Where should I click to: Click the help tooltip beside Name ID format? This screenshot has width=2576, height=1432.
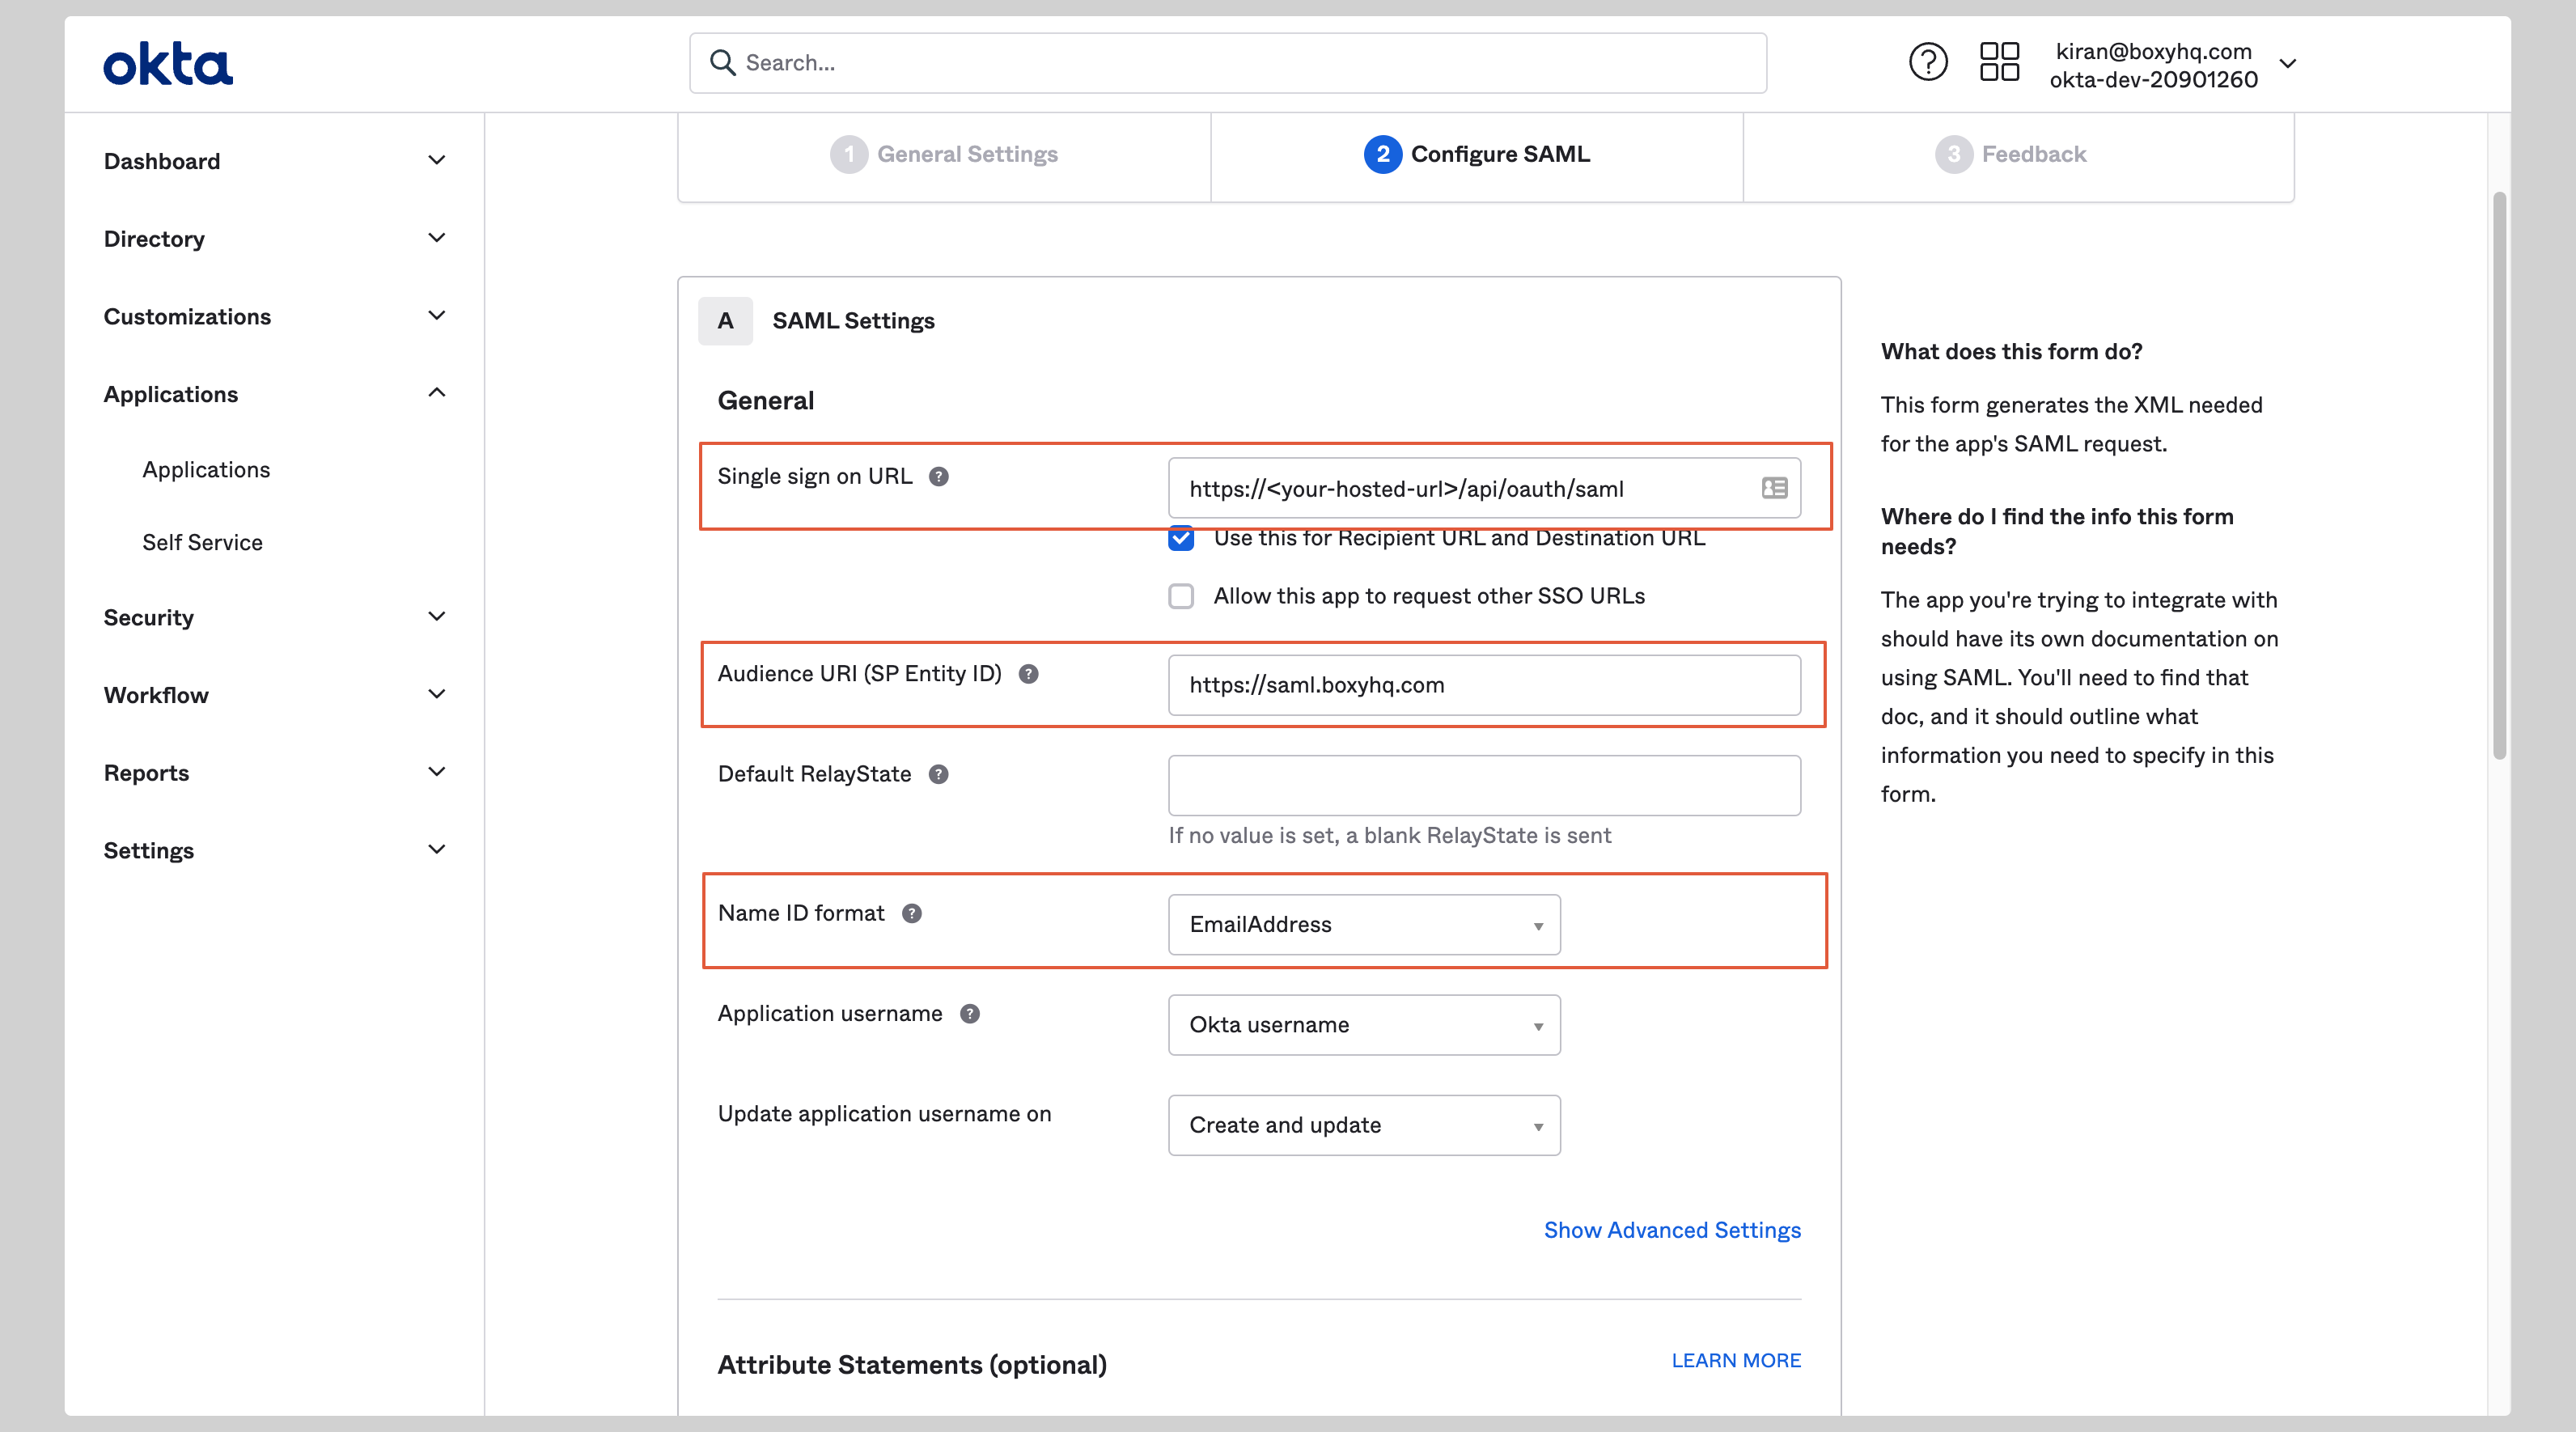tap(913, 913)
